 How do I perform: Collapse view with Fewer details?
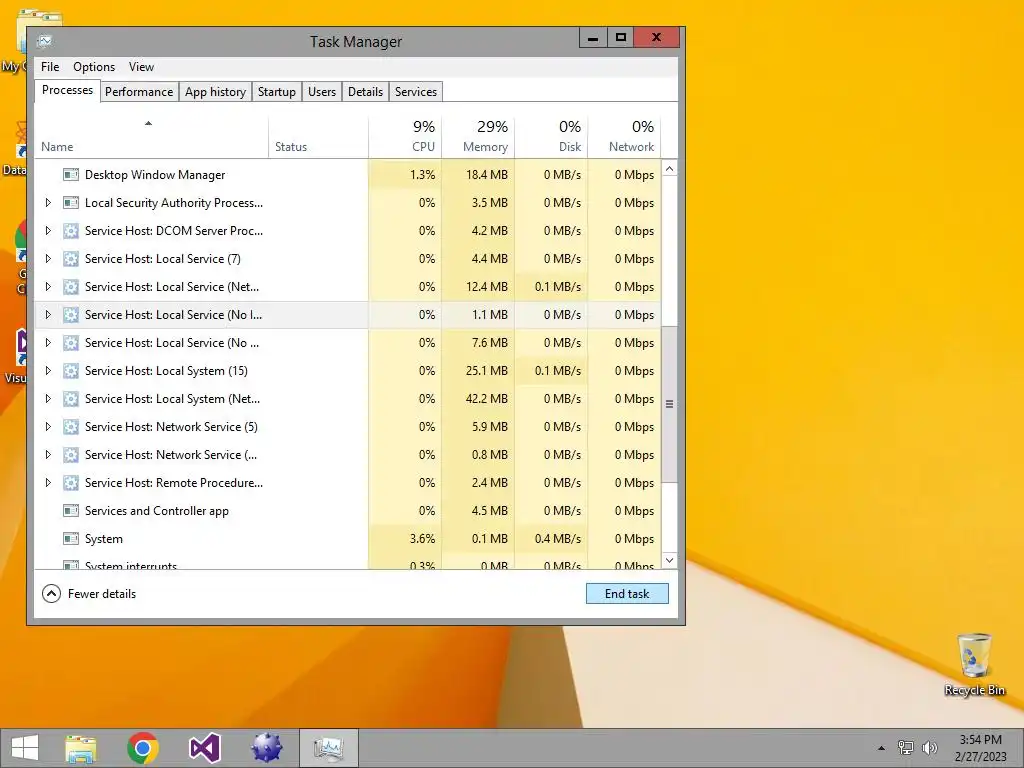[x=89, y=594]
